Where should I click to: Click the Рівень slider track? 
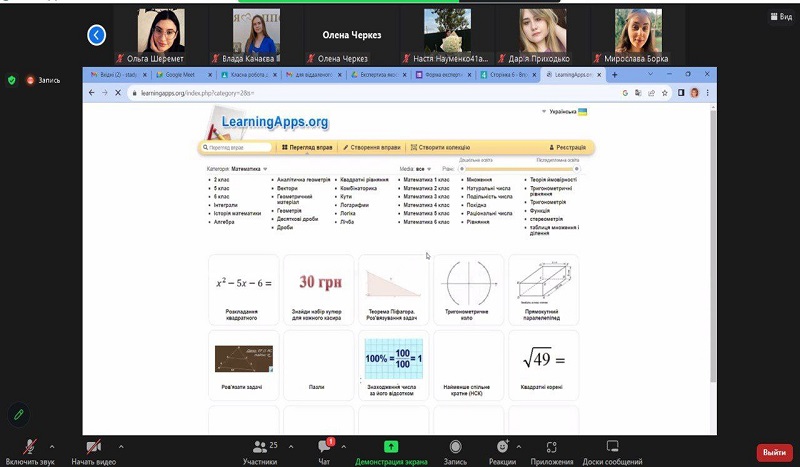[519, 169]
